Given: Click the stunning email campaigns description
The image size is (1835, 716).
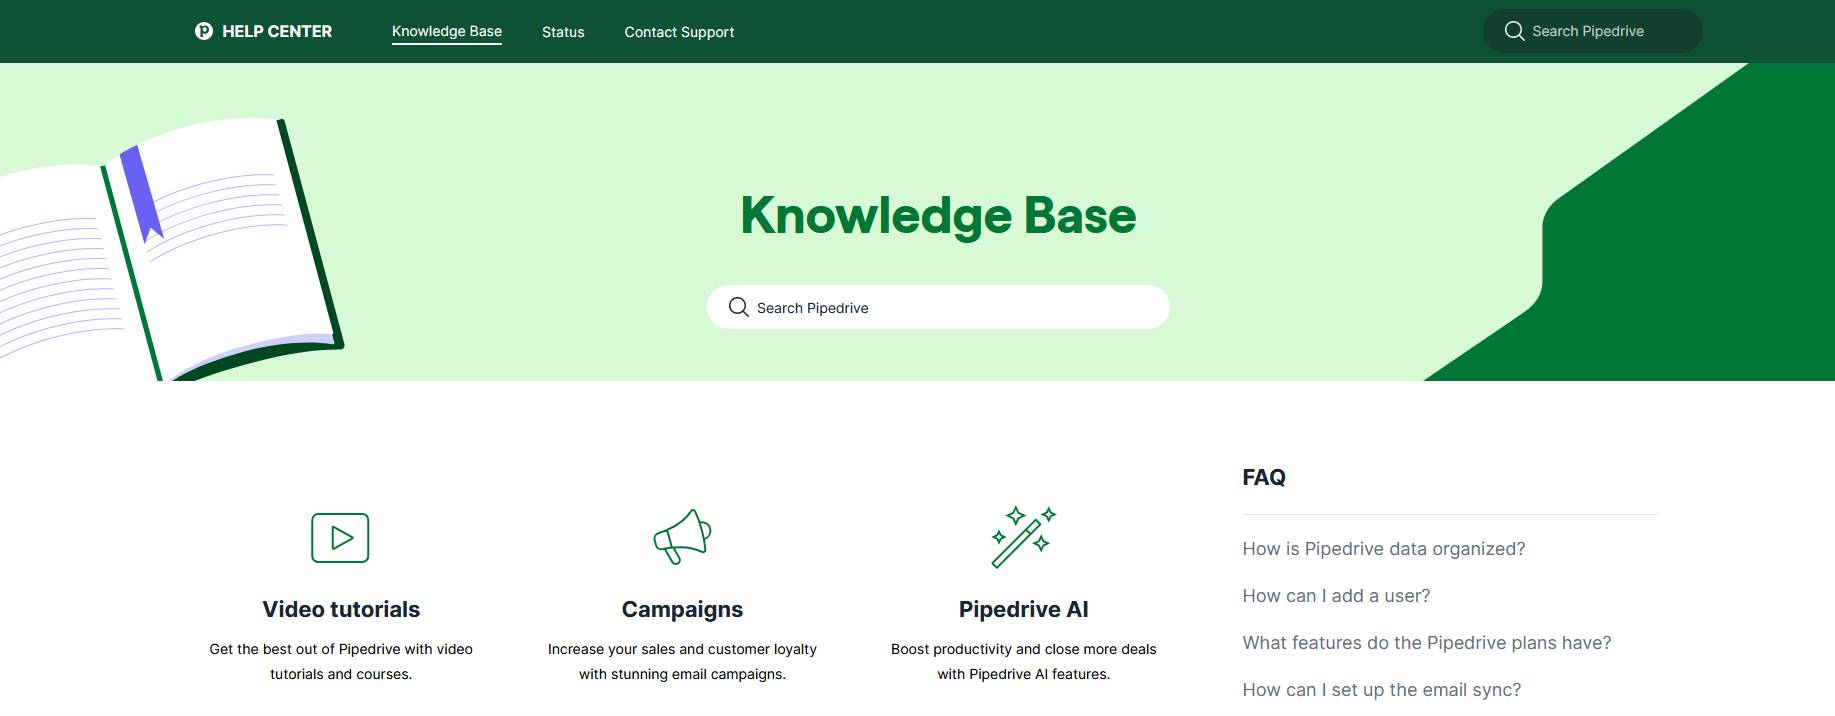Looking at the screenshot, I should 682,661.
